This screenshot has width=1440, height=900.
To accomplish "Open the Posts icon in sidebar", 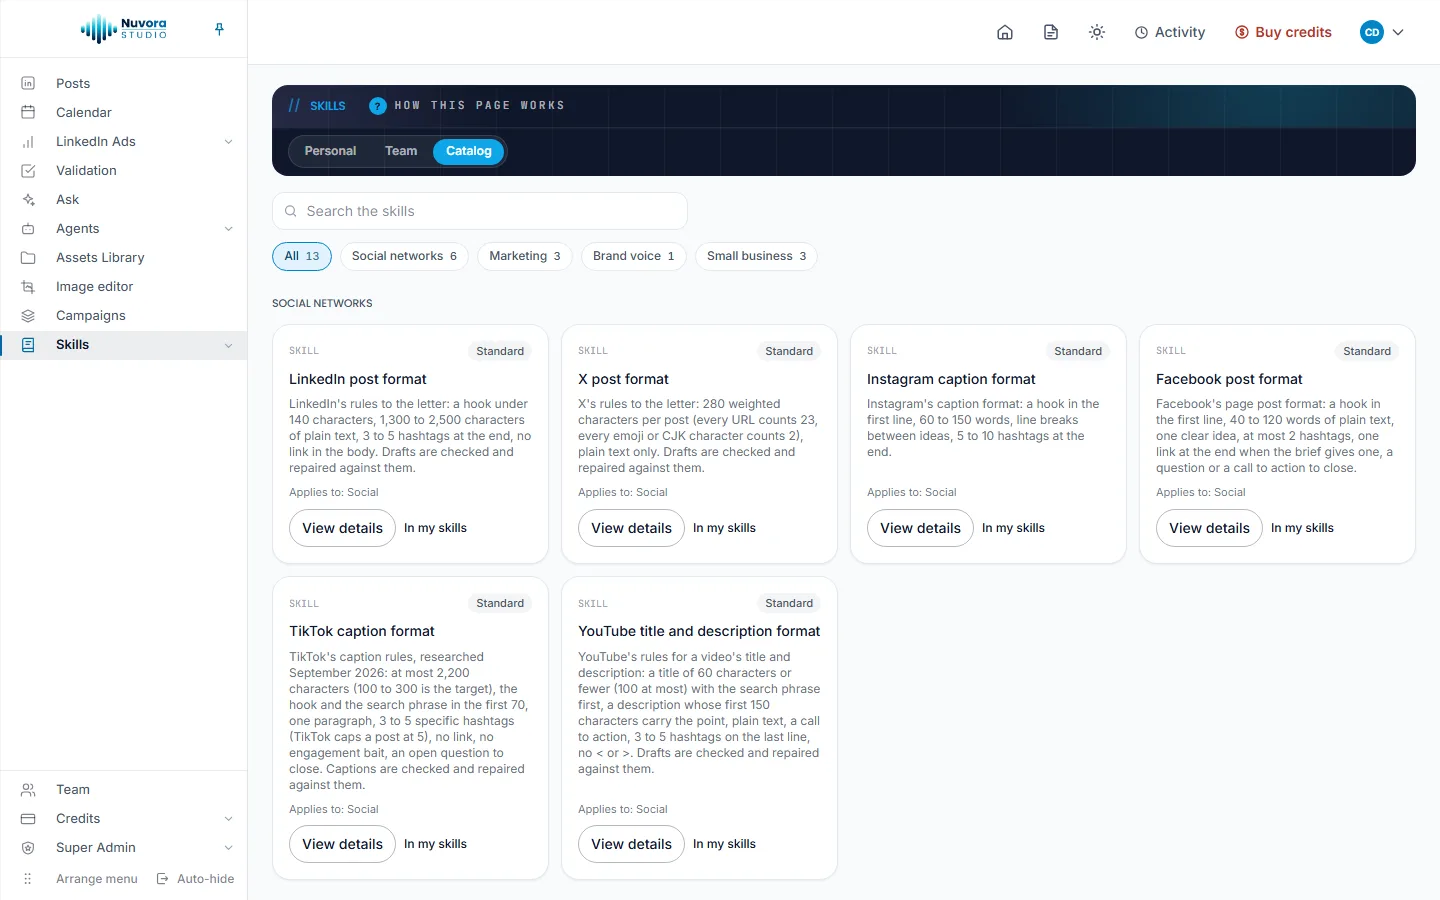I will point(28,83).
